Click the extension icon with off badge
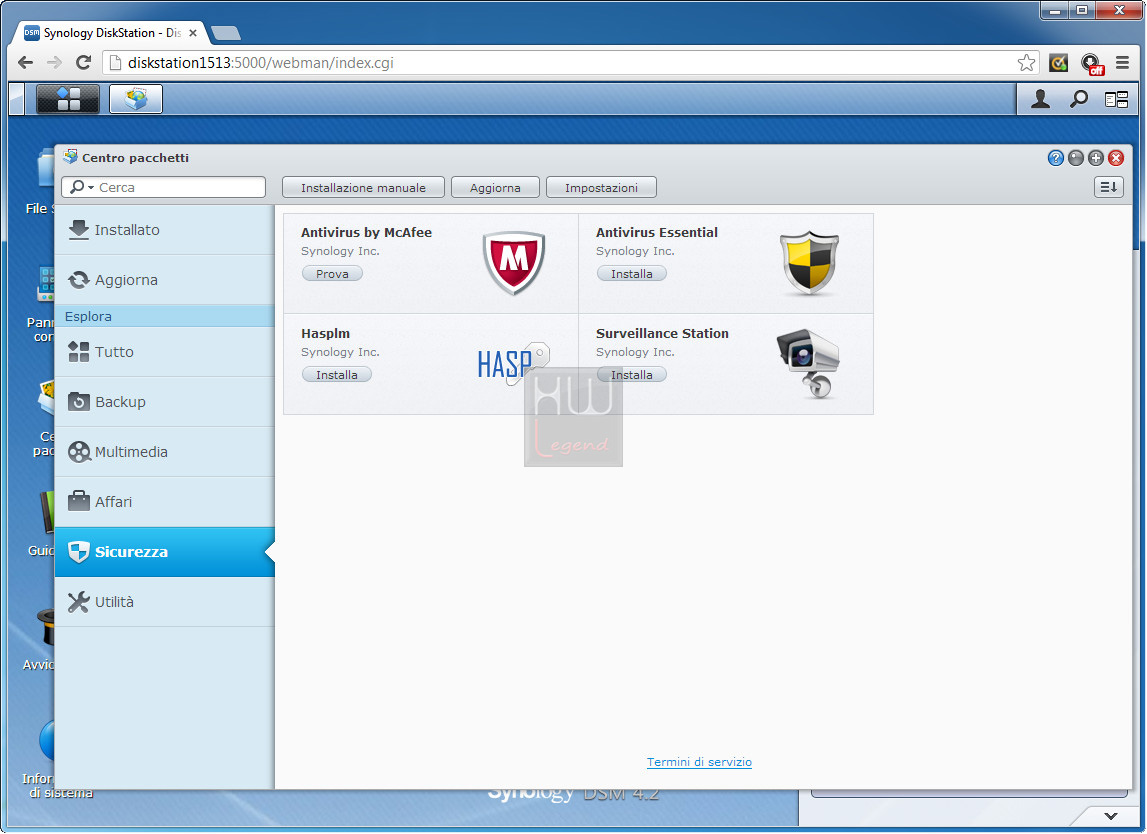This screenshot has height=834, width=1147. 1091,64
